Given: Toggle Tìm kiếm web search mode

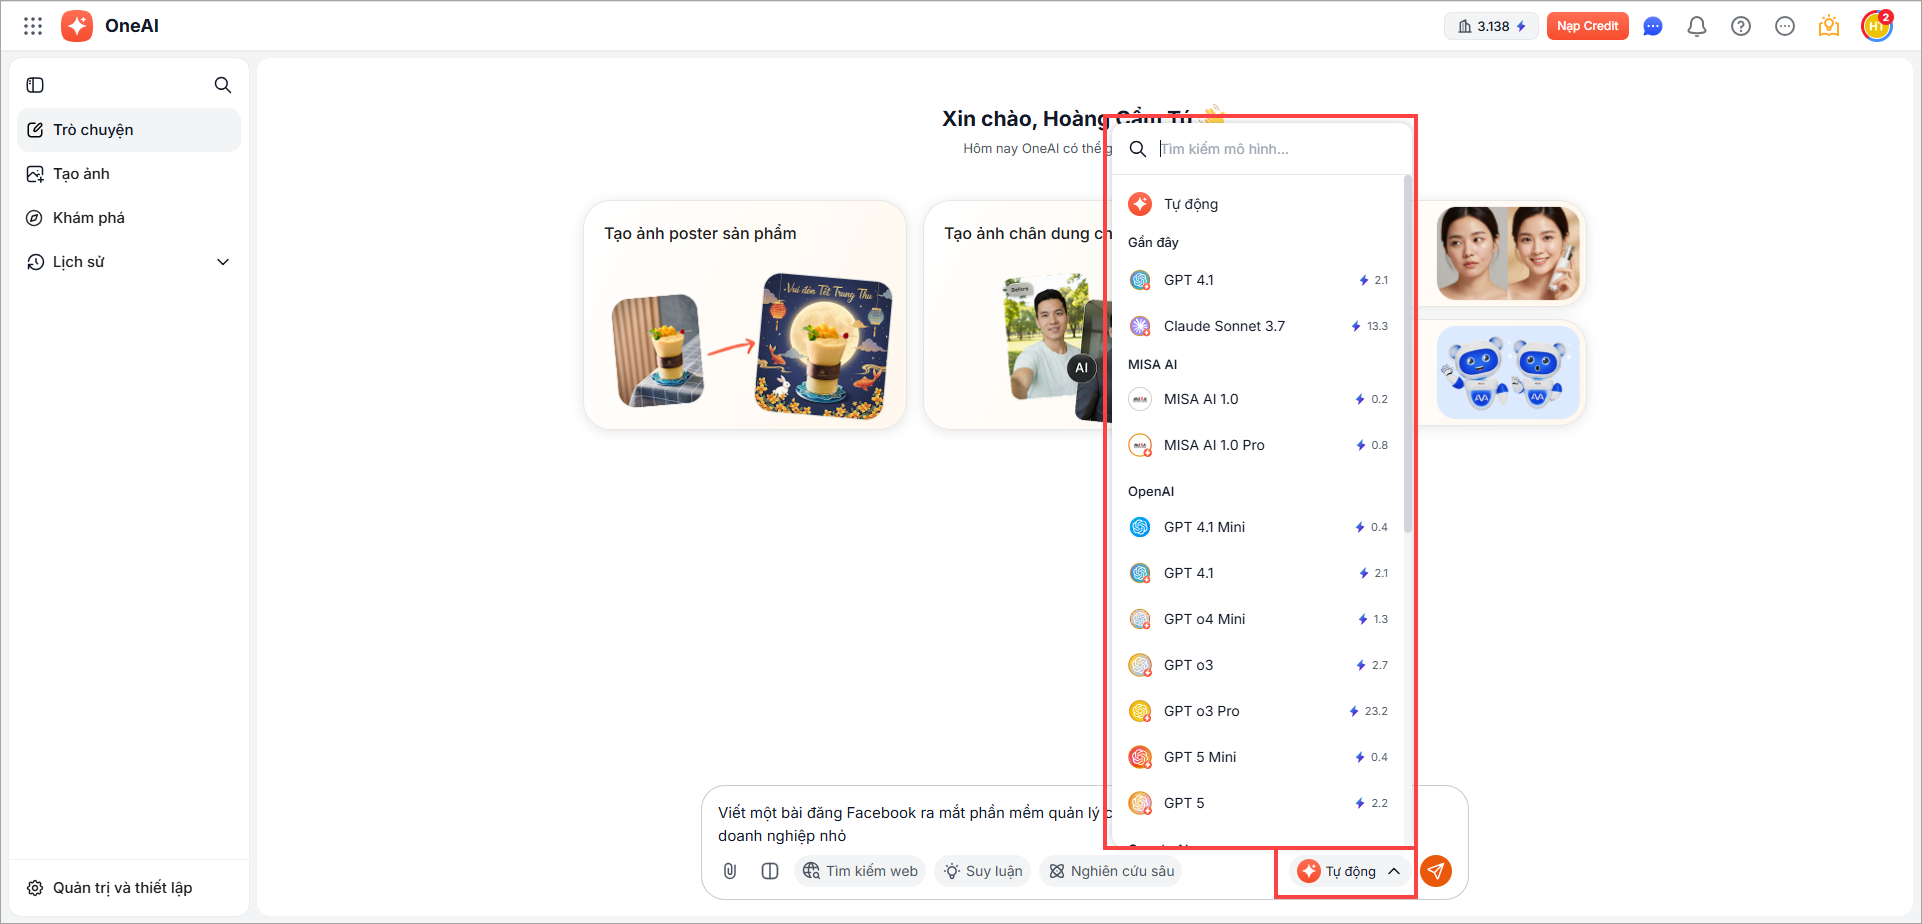Looking at the screenshot, I should click(x=860, y=871).
